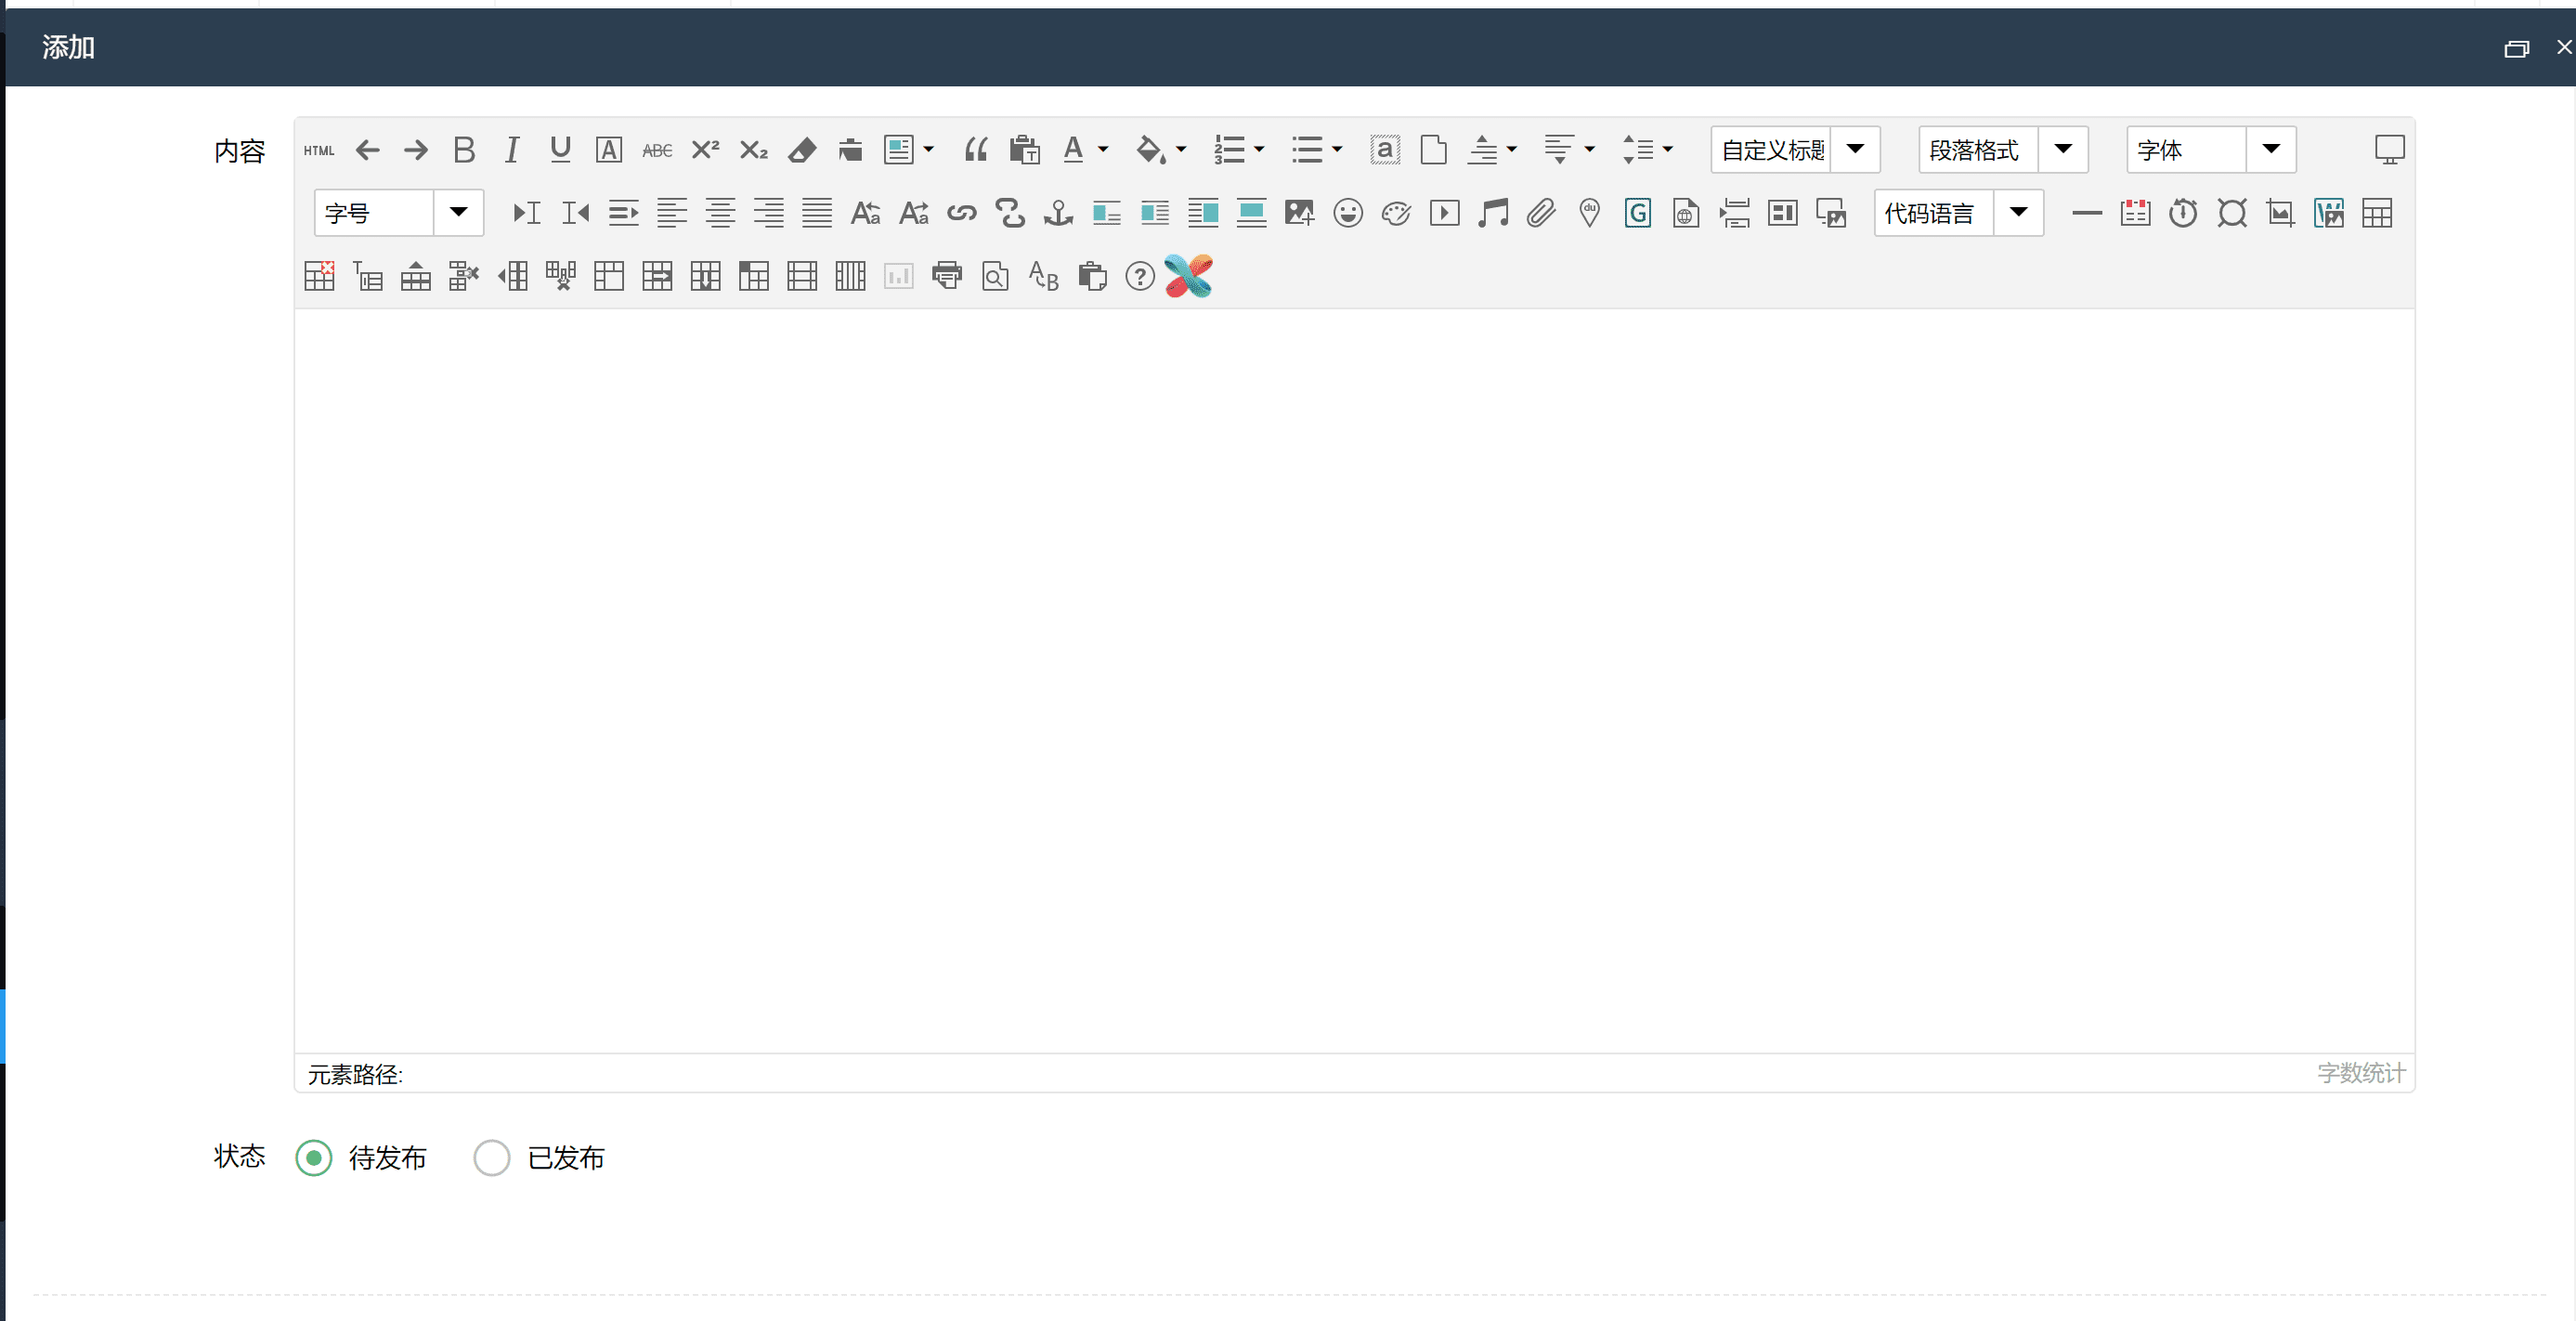
Task: Select the 待发布 radio option
Action: [314, 1158]
